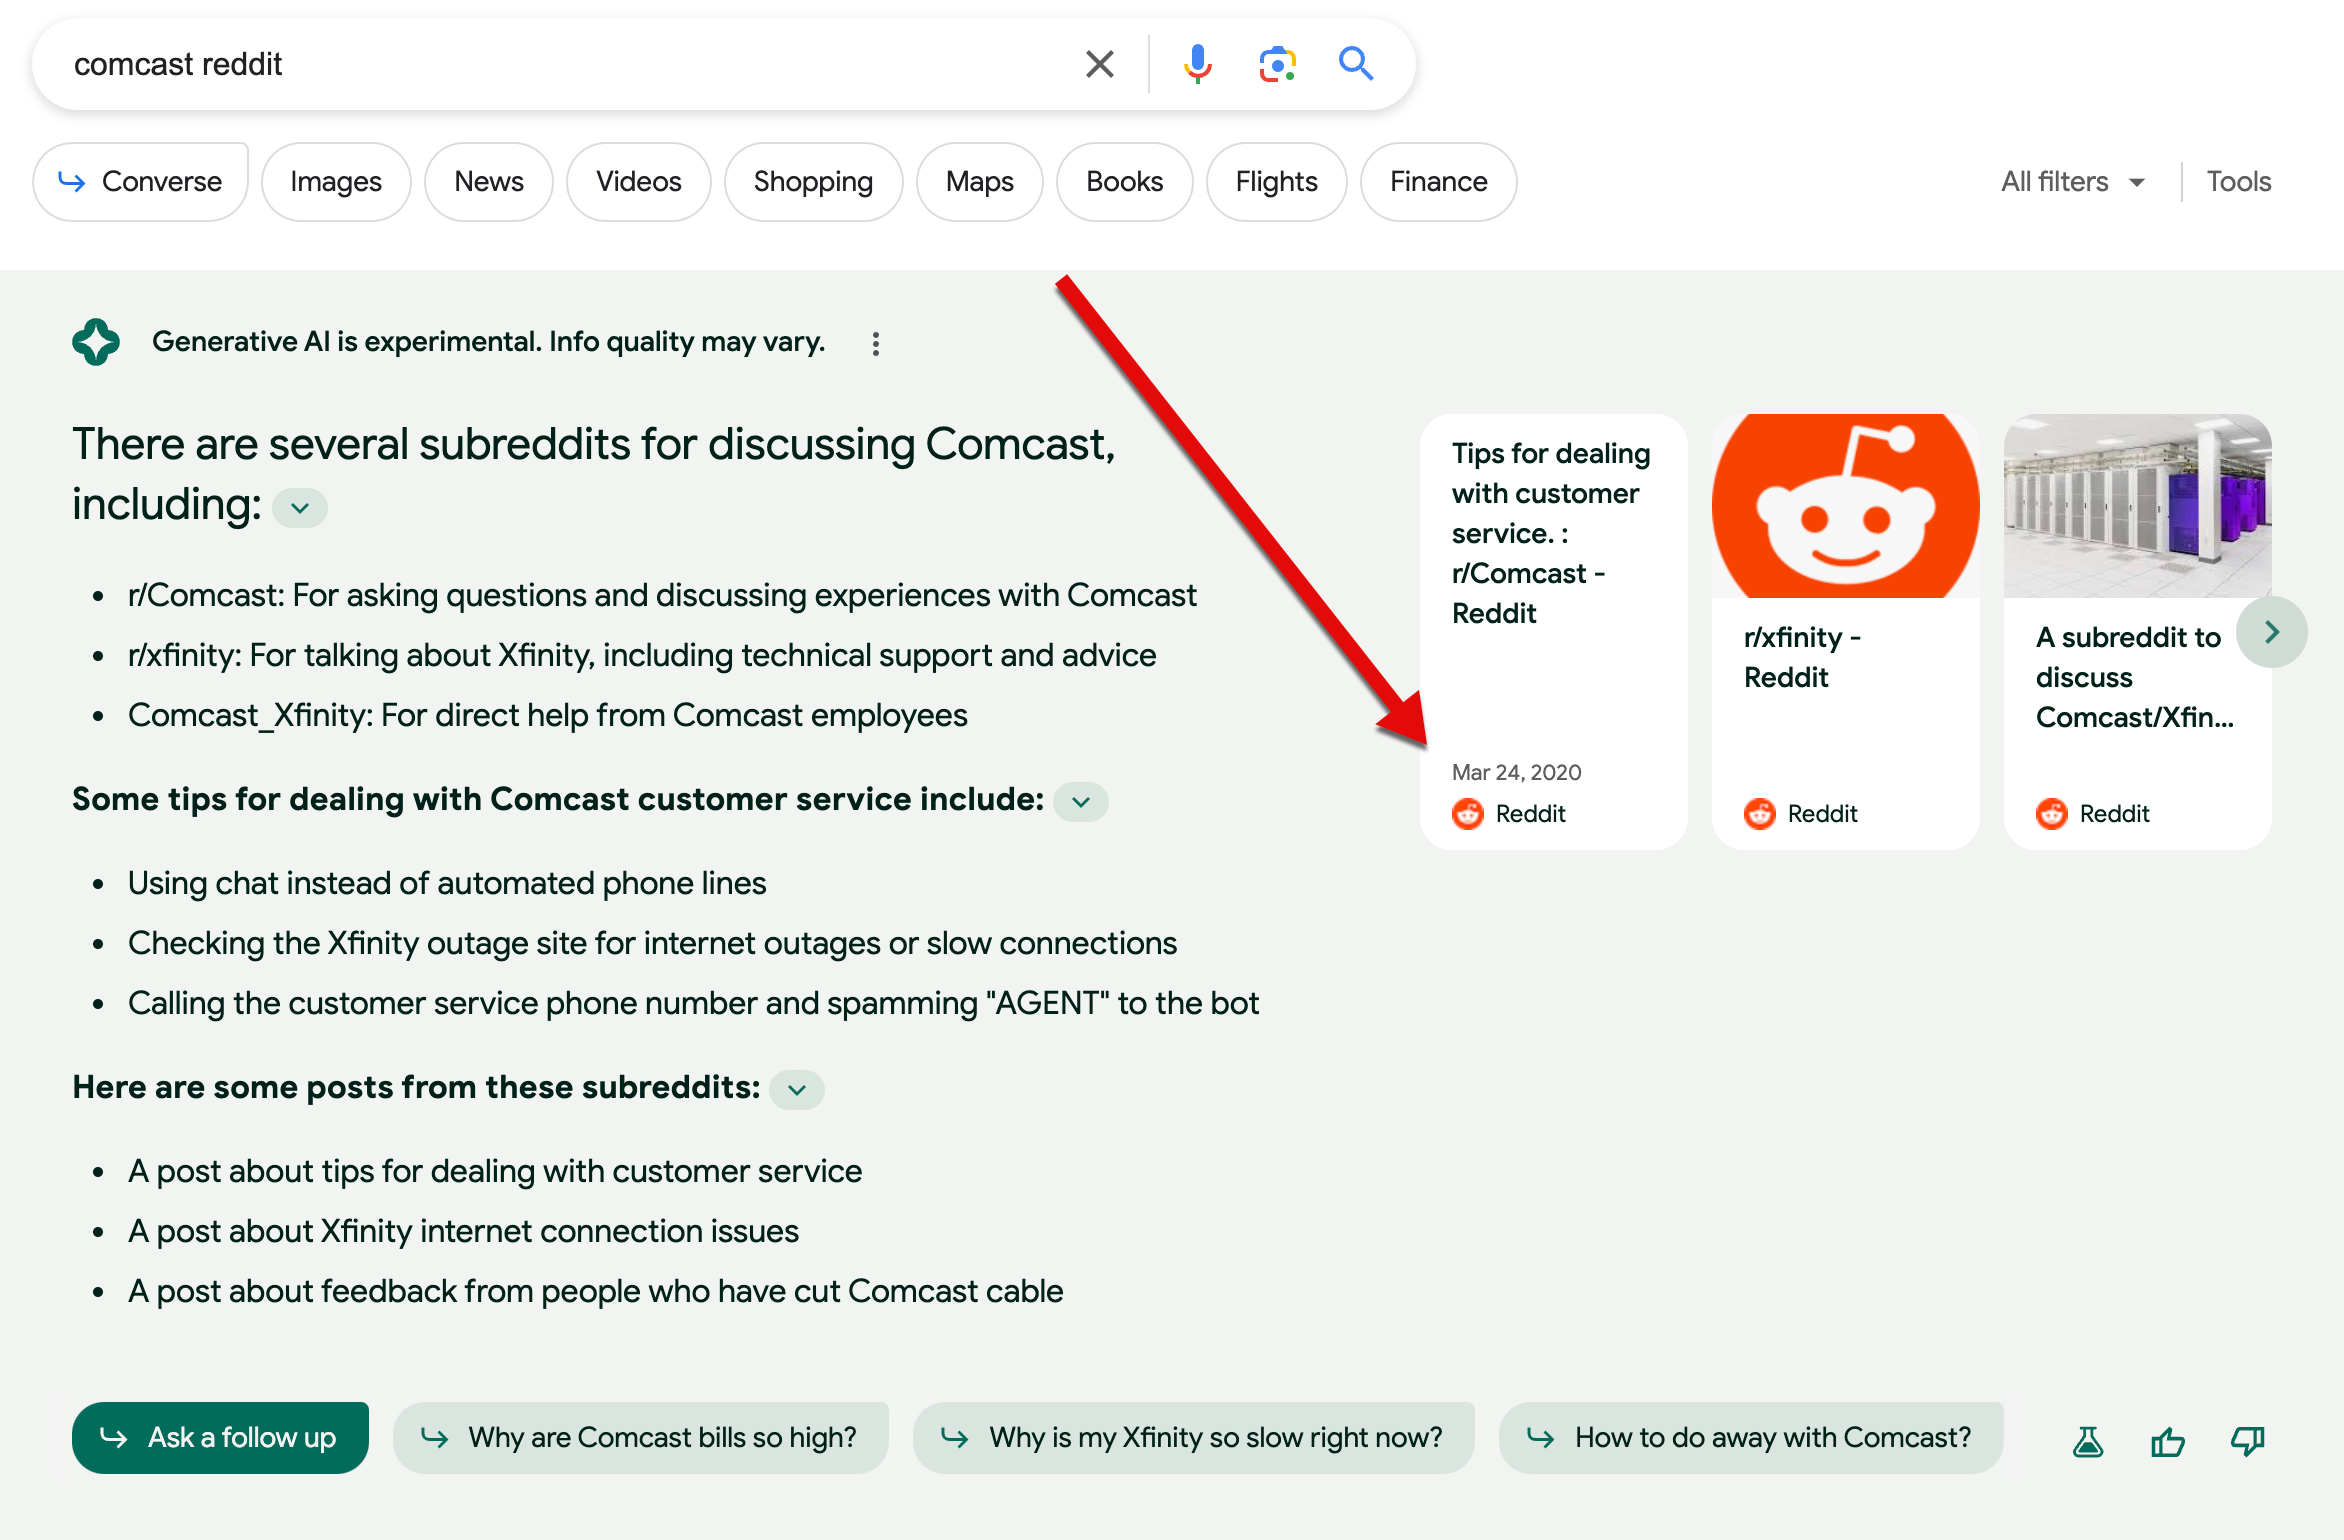Open the three-dot menu beside the AI notice
Viewport: 2344px width, 1540px height.
coord(875,344)
